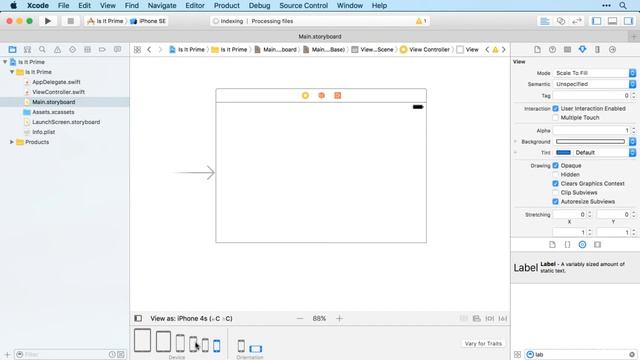Select portrait orientation

(x=241, y=346)
